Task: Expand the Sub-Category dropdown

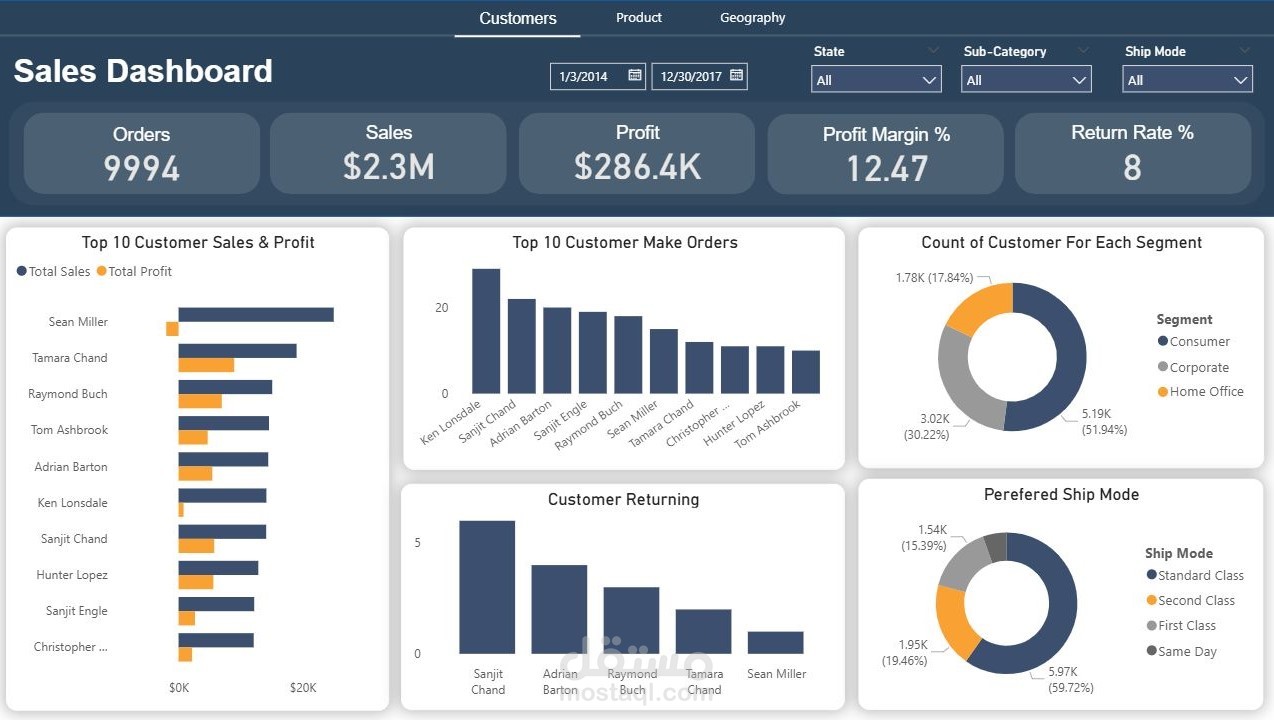Action: (1026, 80)
